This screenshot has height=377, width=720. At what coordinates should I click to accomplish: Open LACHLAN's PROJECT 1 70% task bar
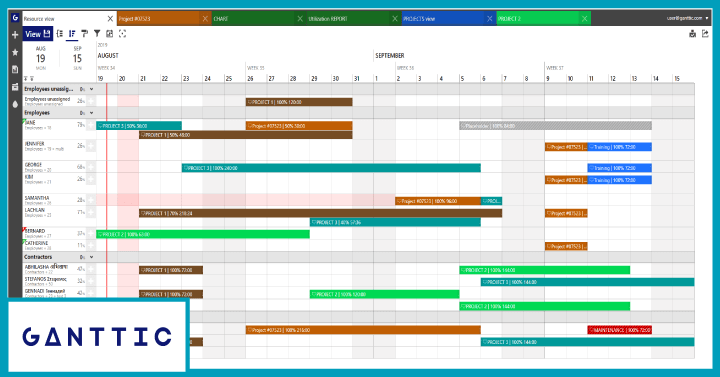click(321, 213)
